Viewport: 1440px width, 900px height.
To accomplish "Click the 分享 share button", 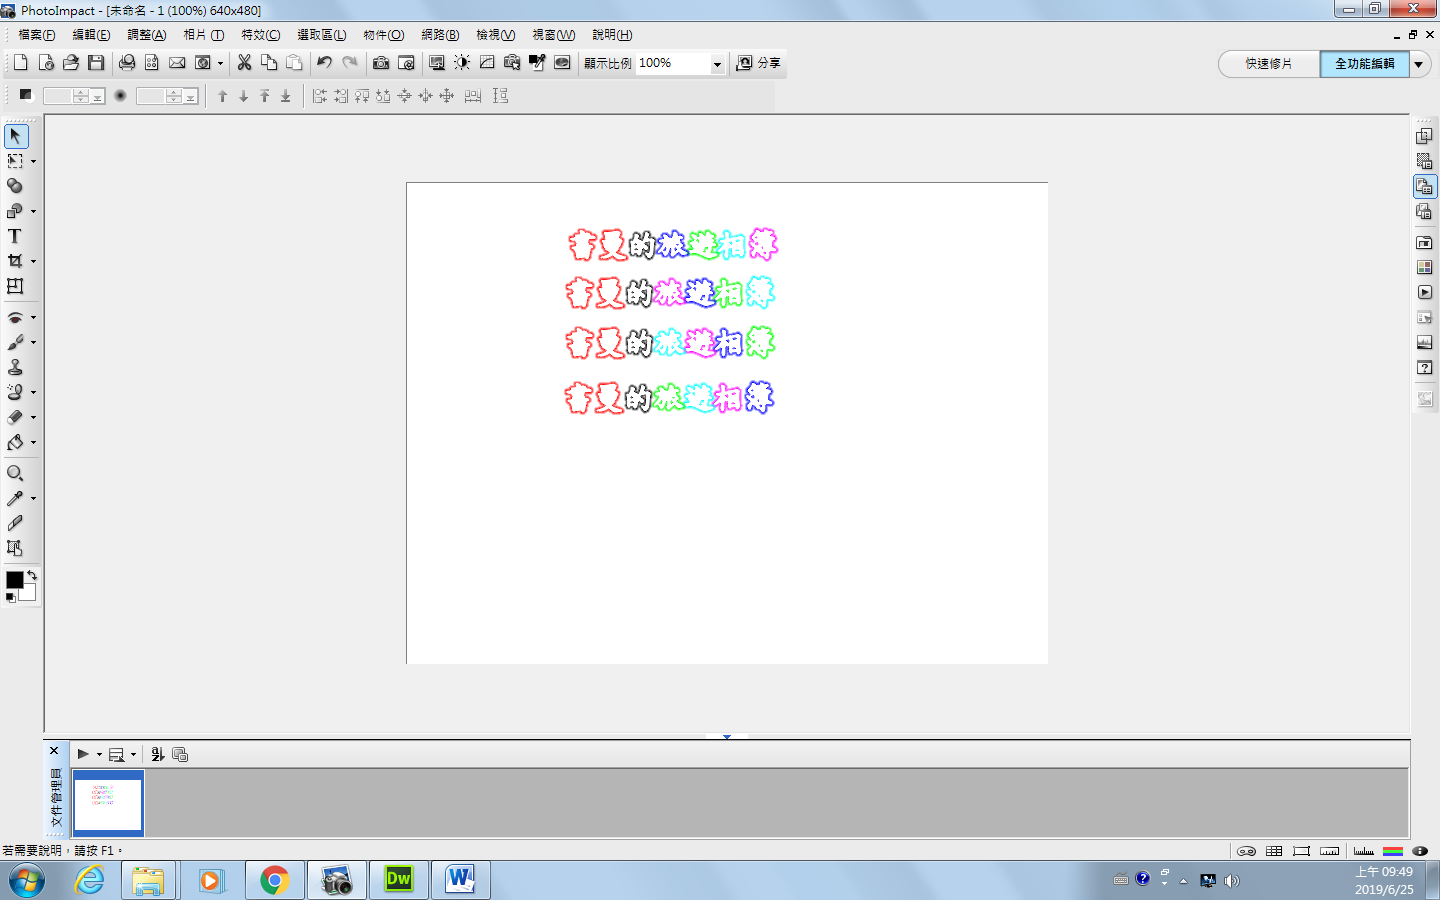I will click(759, 63).
